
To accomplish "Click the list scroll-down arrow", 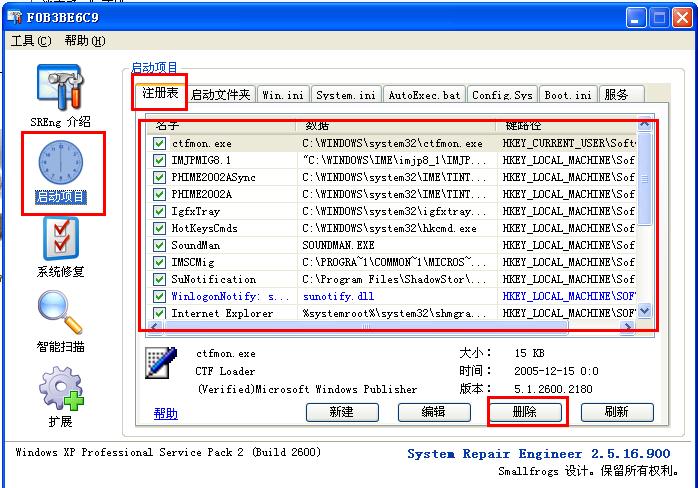I will tap(644, 311).
